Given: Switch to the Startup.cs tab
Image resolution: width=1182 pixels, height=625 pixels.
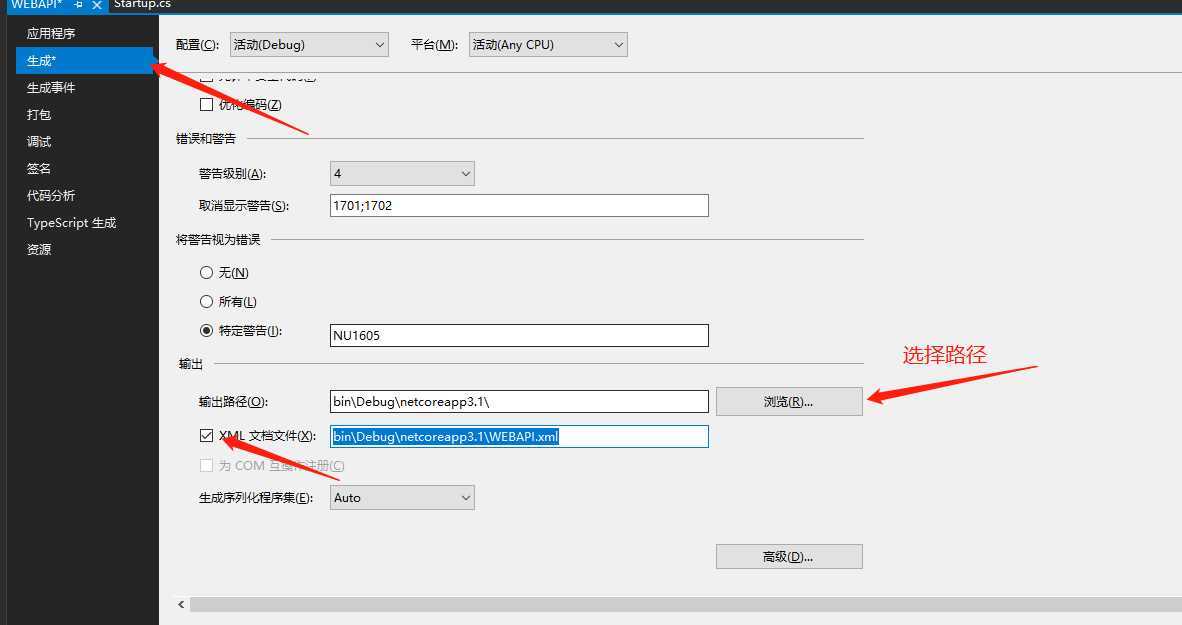Looking at the screenshot, I should 142,5.
